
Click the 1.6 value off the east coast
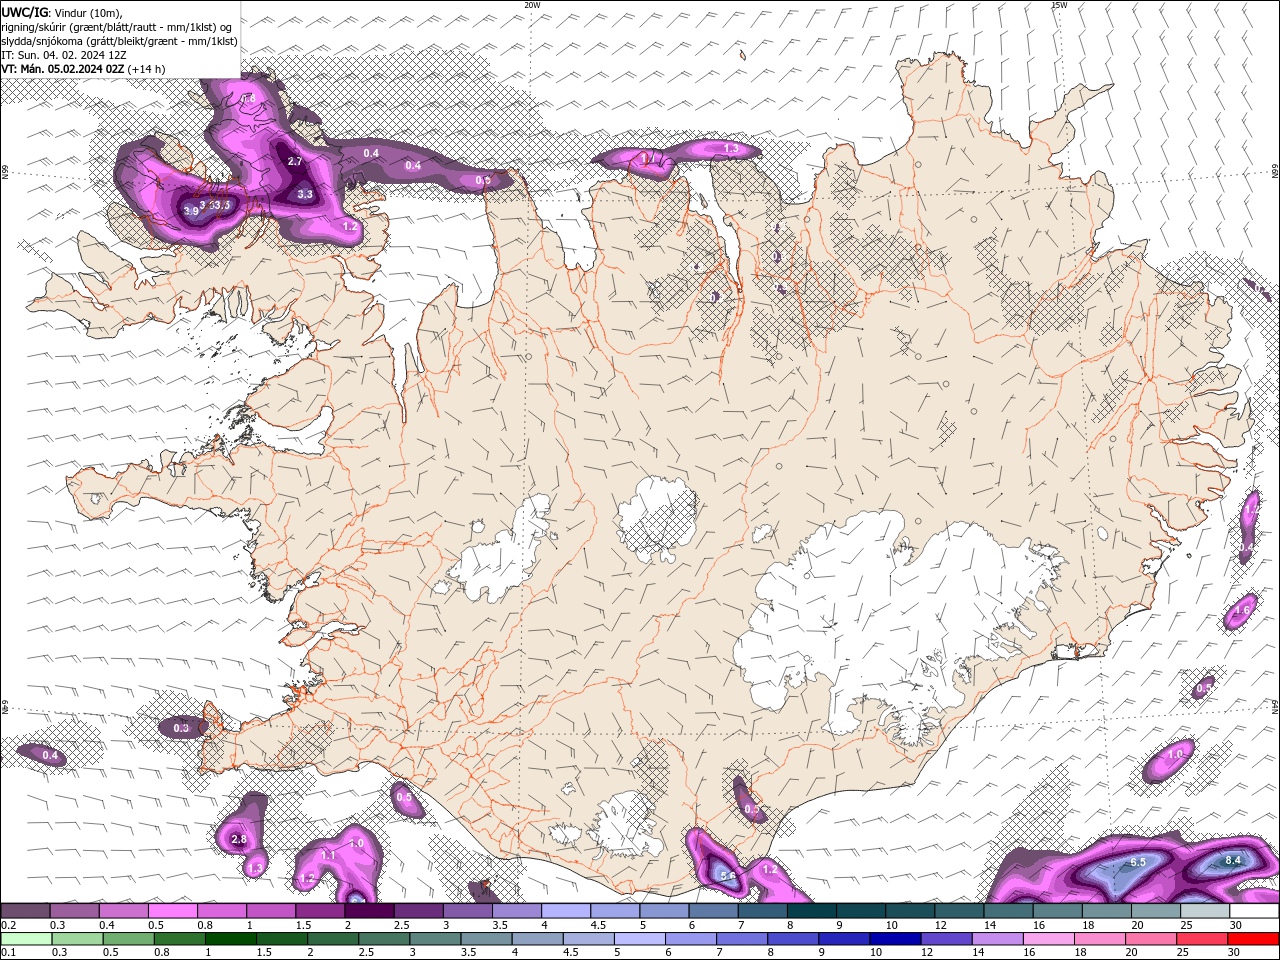pos(1243,610)
